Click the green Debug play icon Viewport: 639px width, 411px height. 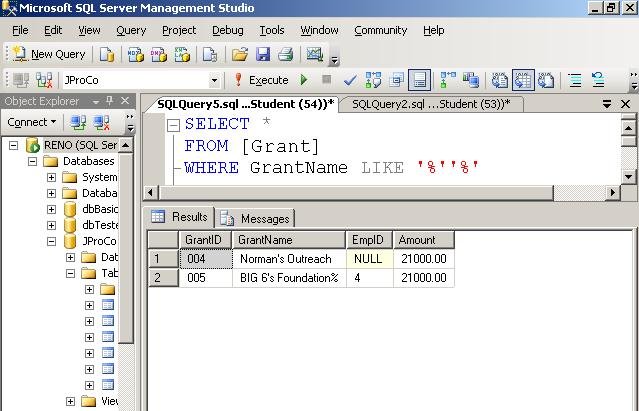(304, 79)
